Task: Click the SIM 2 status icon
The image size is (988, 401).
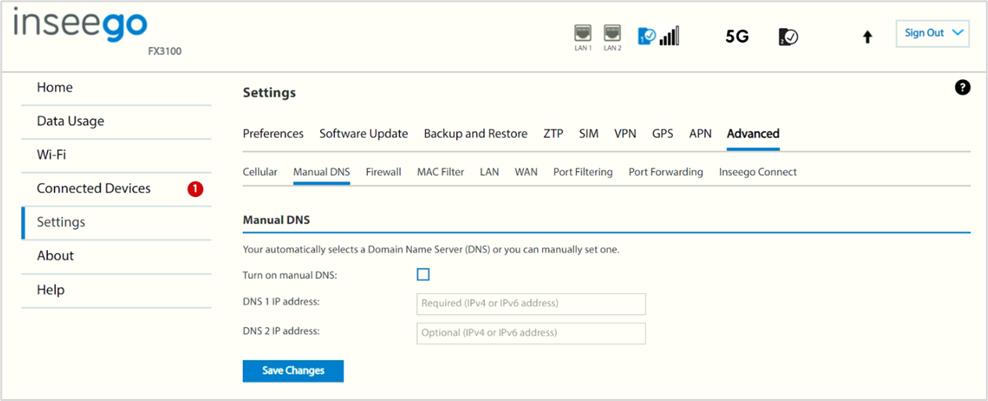Action: pos(788,37)
